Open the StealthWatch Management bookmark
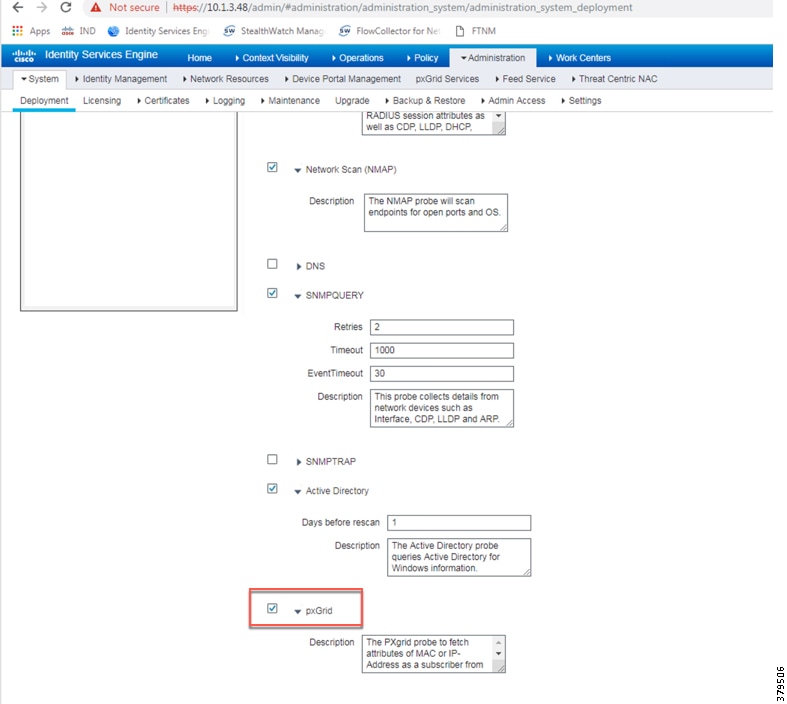This screenshot has height=704, width=787. [x=274, y=31]
